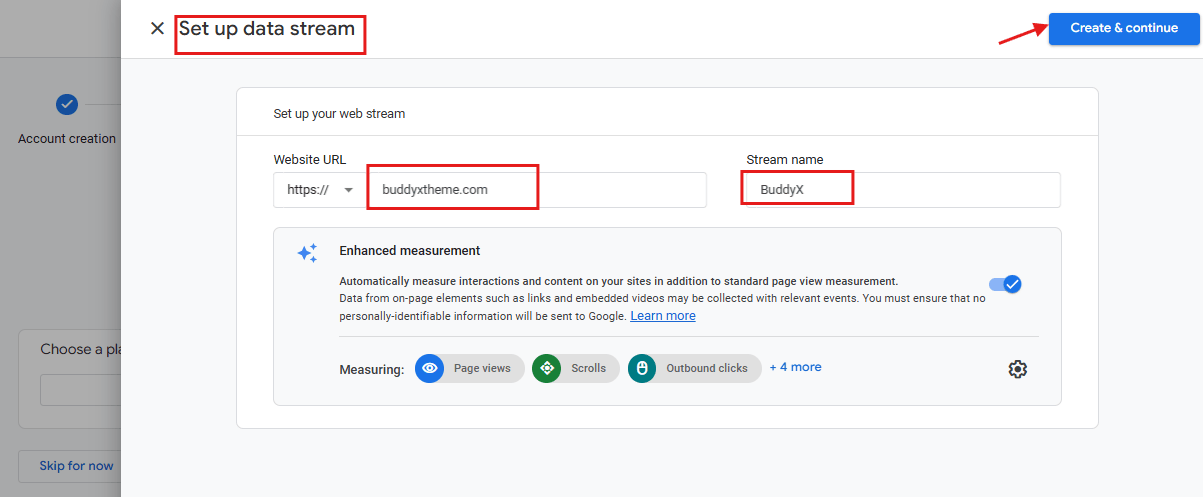Click Account creation step checkmark icon
The width and height of the screenshot is (1203, 497).
(66, 104)
